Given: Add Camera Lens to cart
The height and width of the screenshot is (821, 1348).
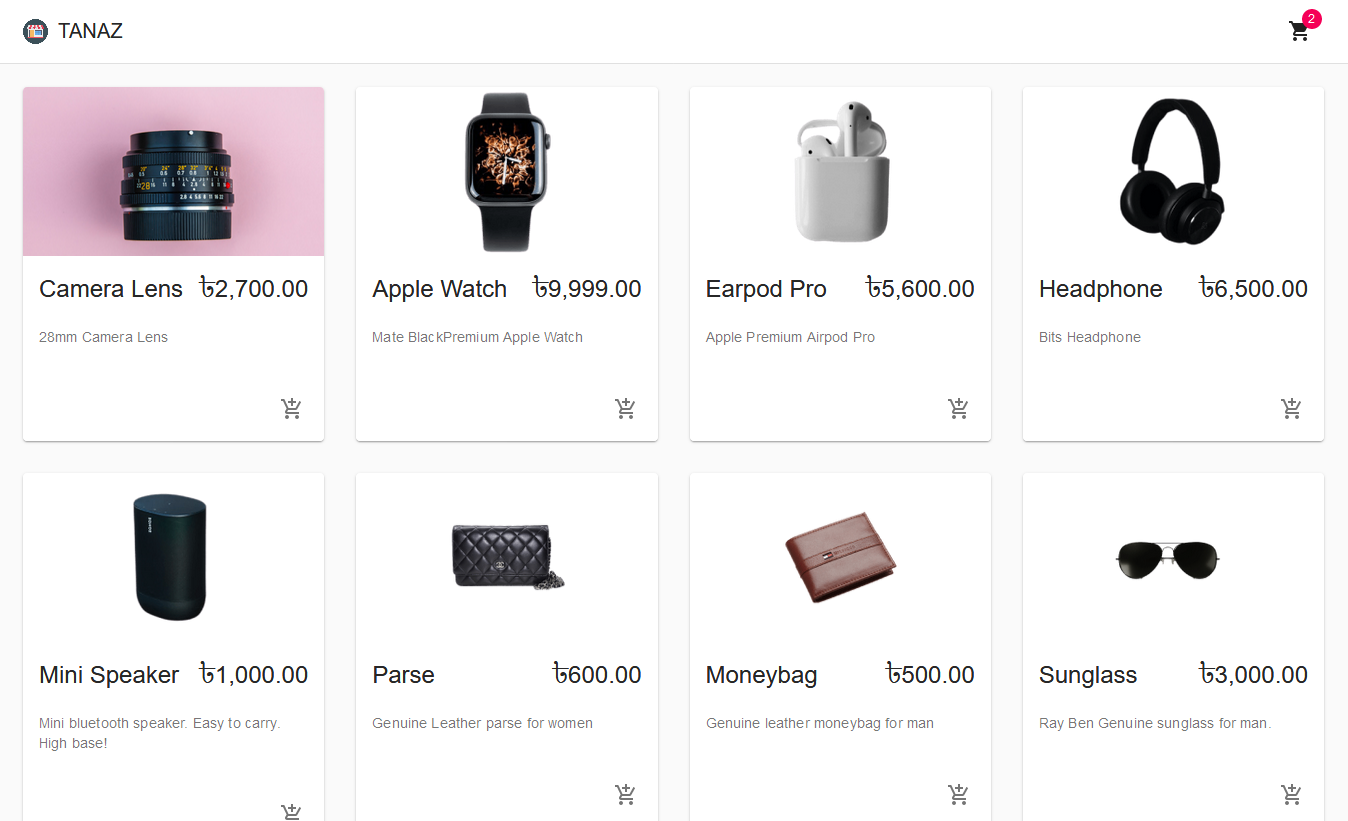Looking at the screenshot, I should coord(291,408).
